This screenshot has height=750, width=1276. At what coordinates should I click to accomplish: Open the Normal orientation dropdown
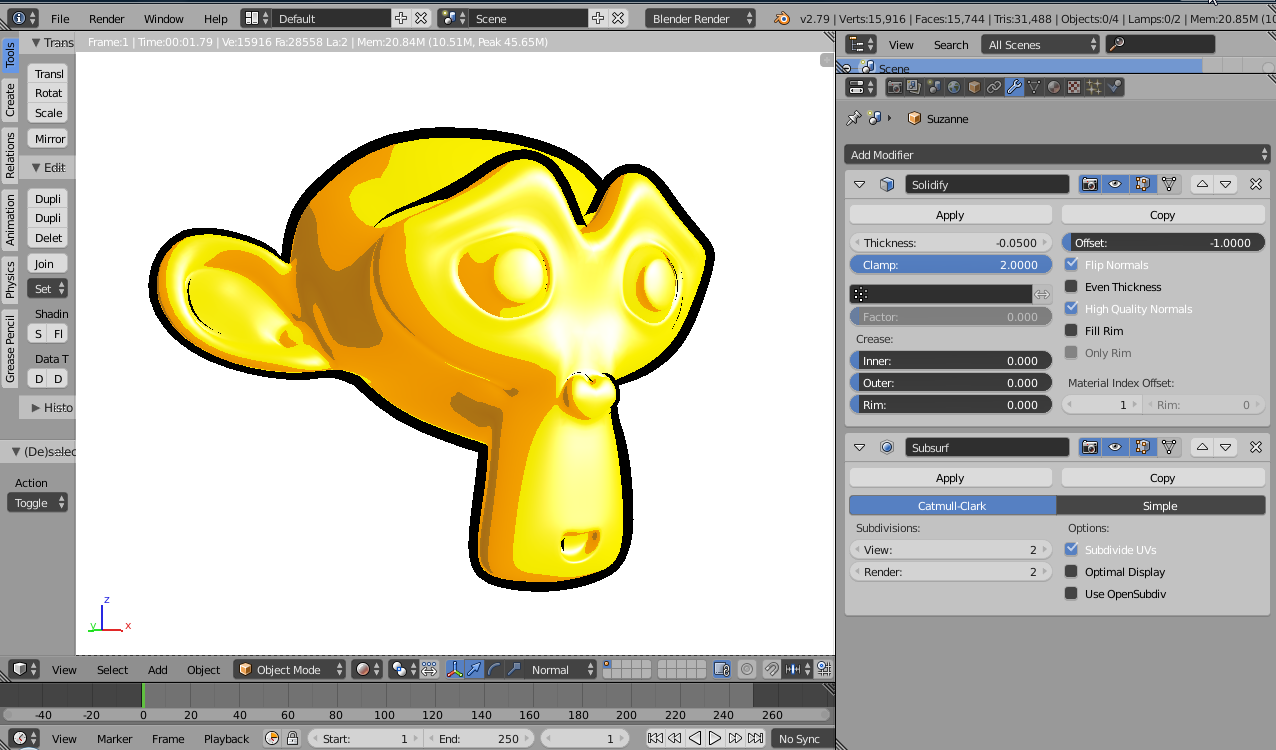[x=562, y=669]
